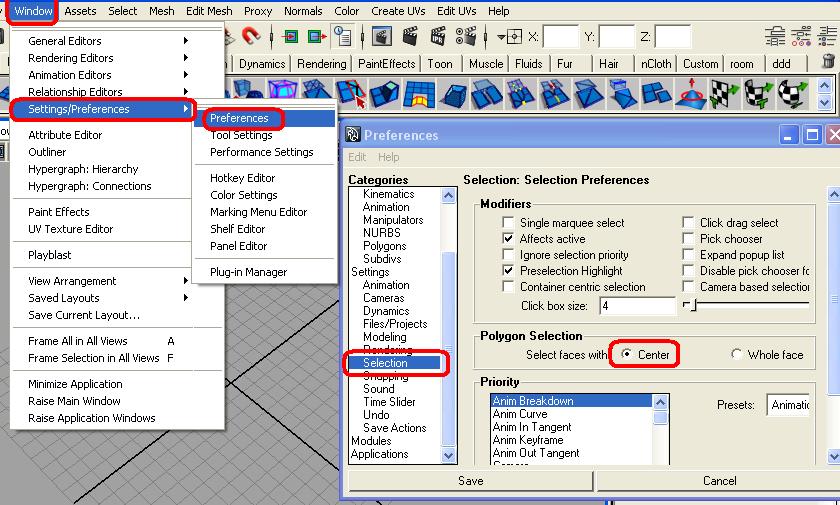Enable Container centric selection checkbox
Image resolution: width=840 pixels, height=505 pixels.
click(x=508, y=287)
